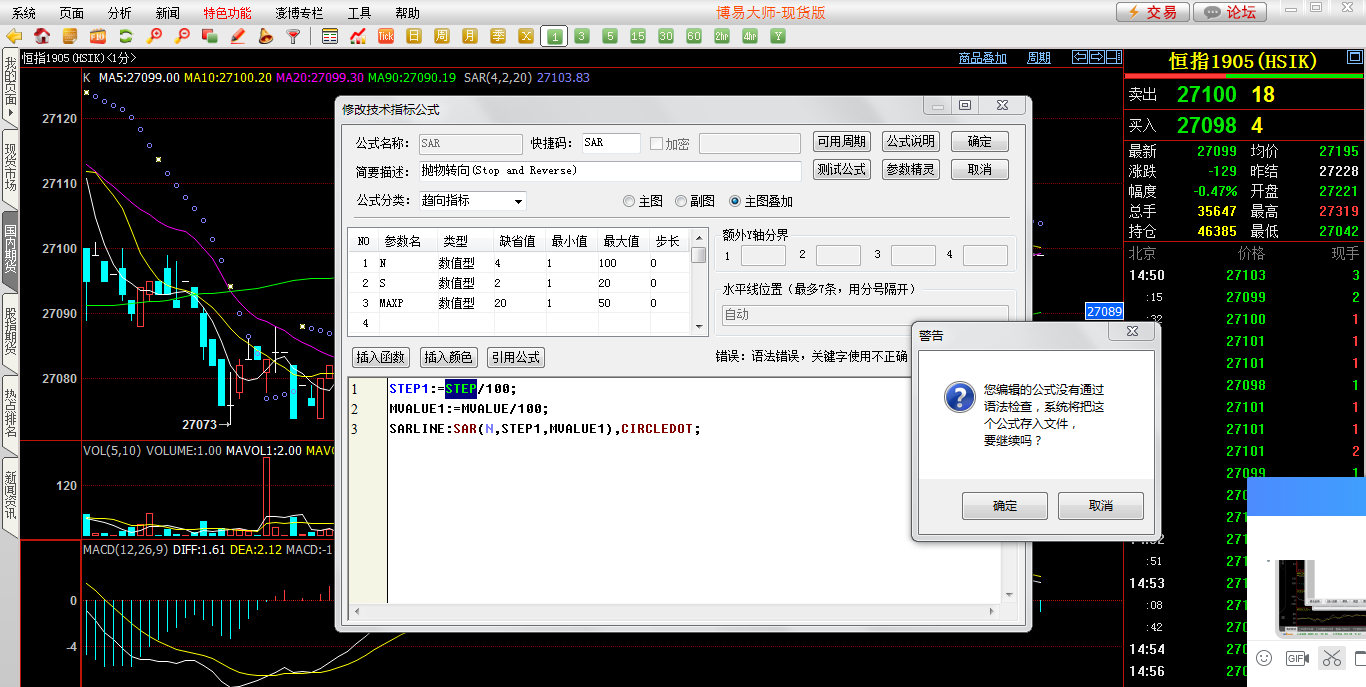Select the 主图 radio button
The width and height of the screenshot is (1366, 687).
[x=629, y=201]
